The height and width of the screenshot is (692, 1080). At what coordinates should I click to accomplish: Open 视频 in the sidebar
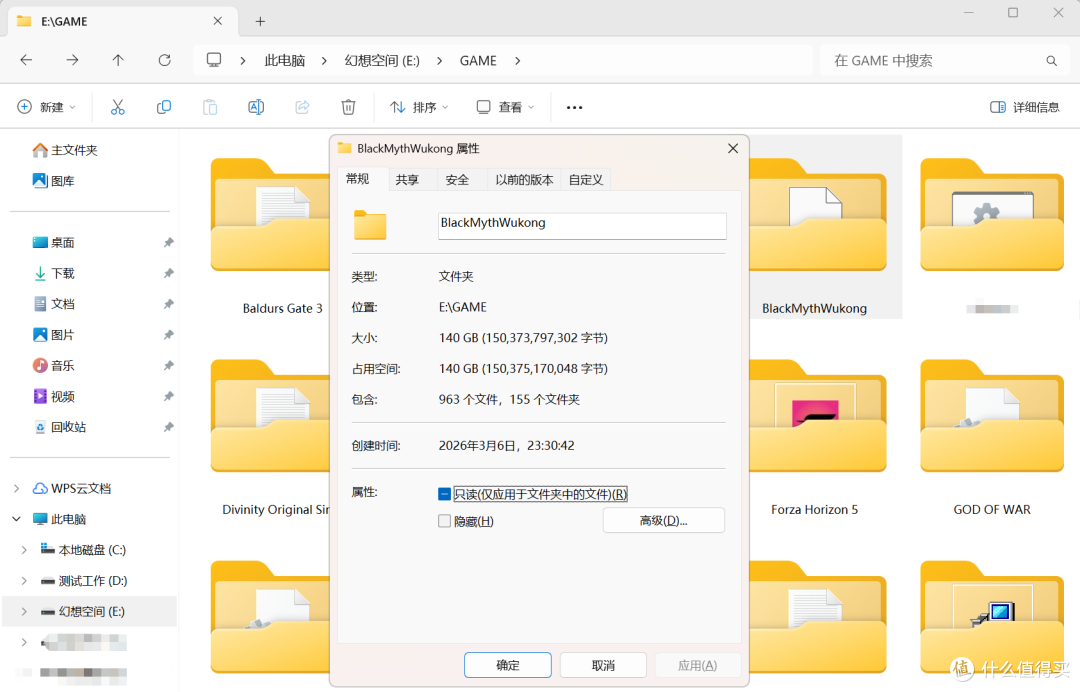[54, 397]
